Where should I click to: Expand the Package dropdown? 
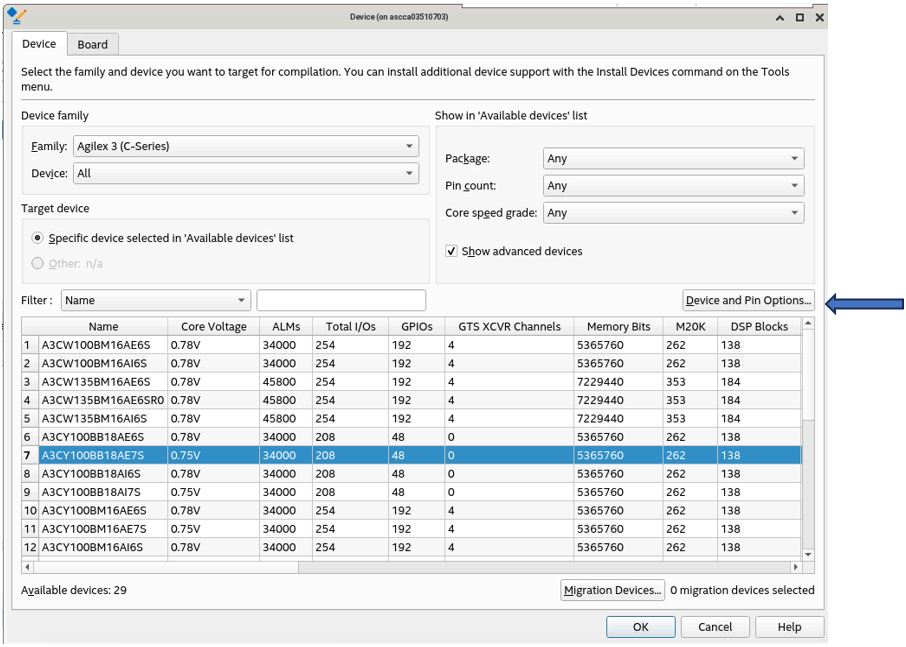pyautogui.click(x=674, y=158)
